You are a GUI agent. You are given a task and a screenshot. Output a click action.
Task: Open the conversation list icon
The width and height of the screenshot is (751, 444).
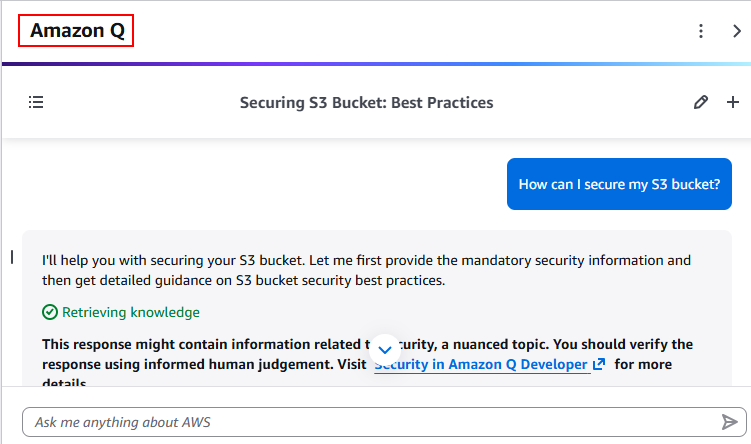pyautogui.click(x=36, y=102)
